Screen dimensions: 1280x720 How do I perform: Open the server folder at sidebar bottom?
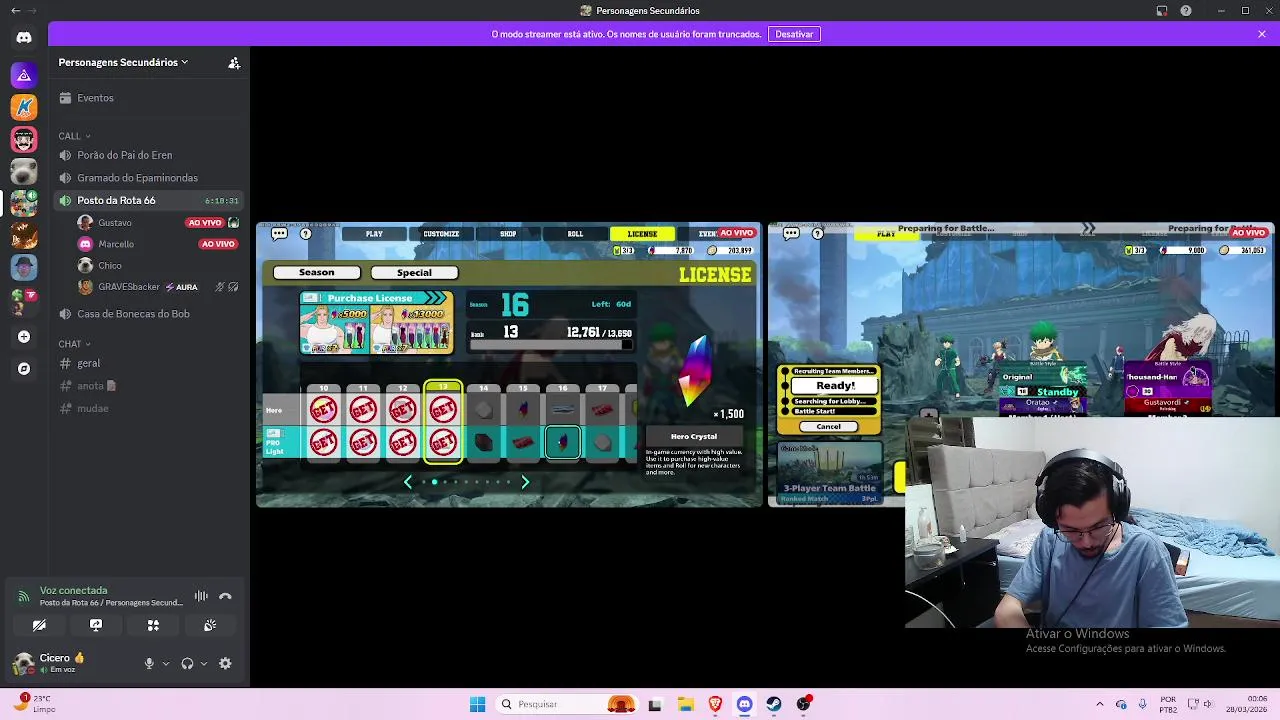tap(24, 300)
